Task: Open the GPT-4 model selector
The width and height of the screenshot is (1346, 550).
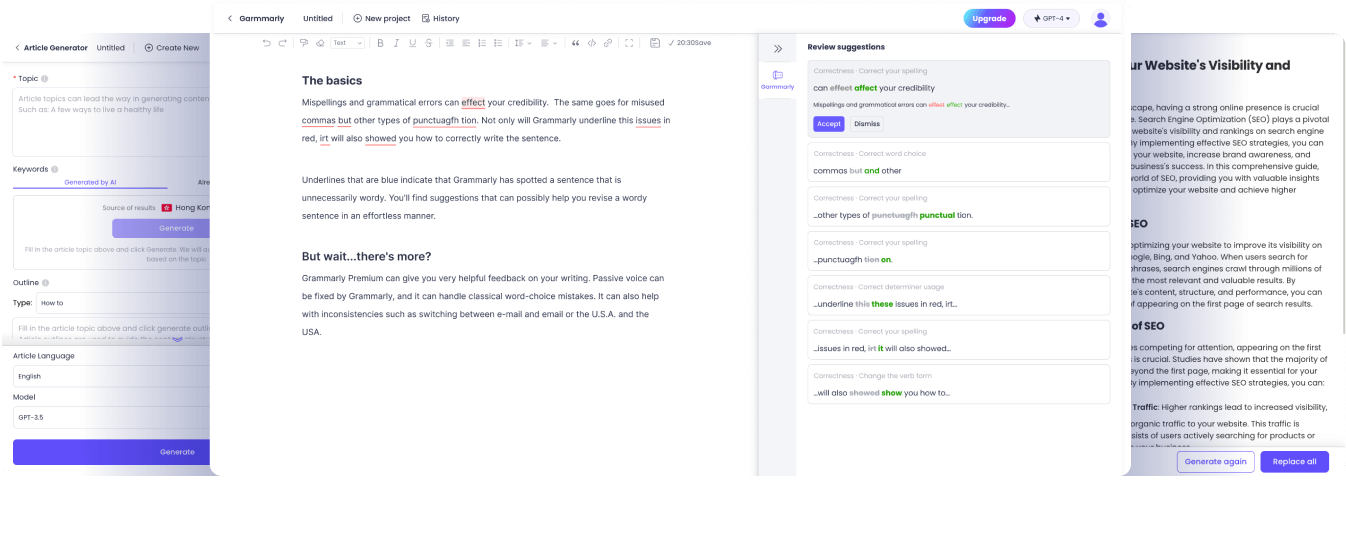Action: coord(1051,18)
